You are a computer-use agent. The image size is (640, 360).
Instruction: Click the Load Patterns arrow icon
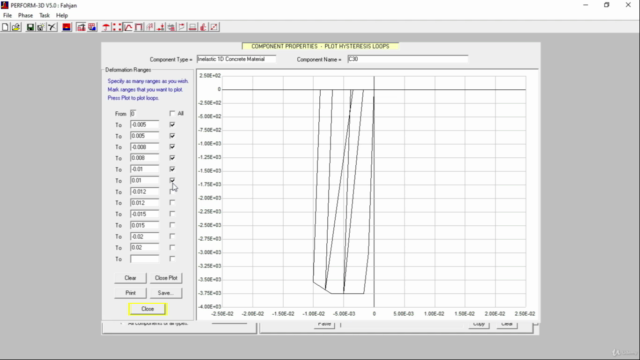point(161,27)
